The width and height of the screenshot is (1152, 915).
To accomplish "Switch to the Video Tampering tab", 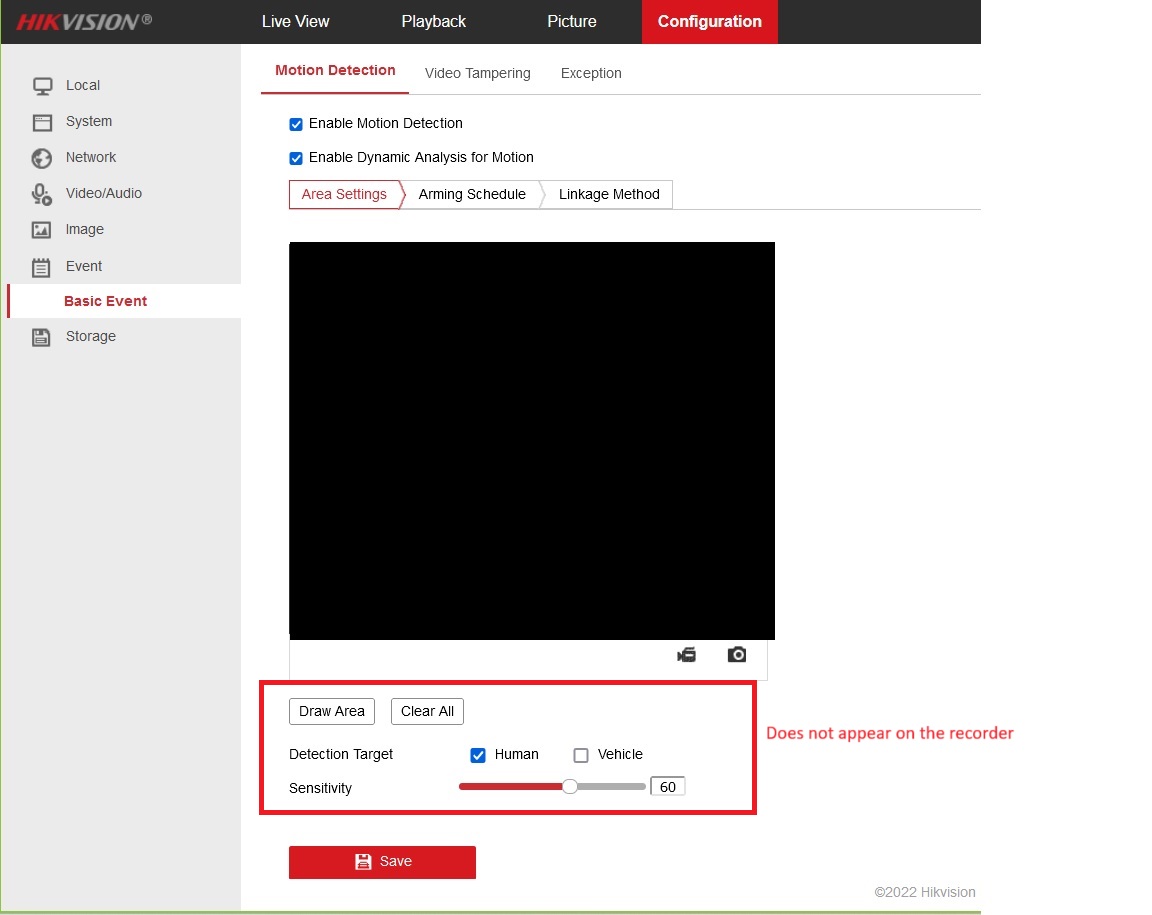I will point(477,73).
